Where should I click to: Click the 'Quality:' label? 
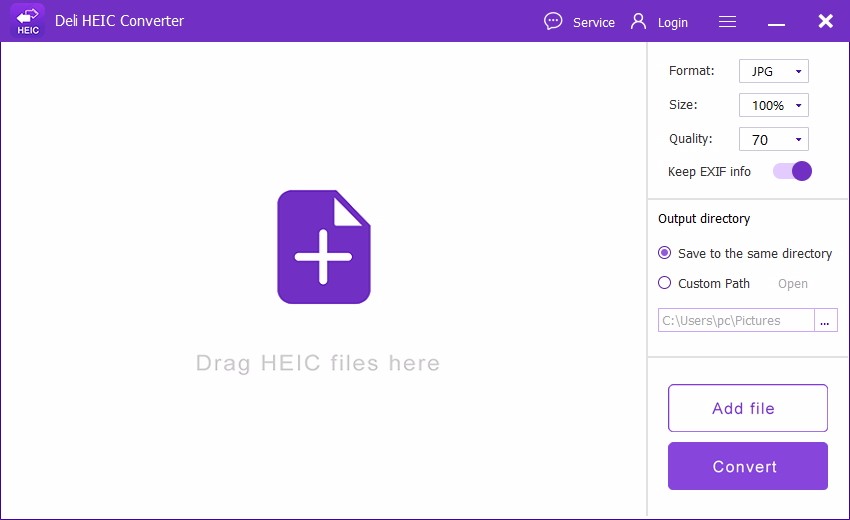point(690,139)
